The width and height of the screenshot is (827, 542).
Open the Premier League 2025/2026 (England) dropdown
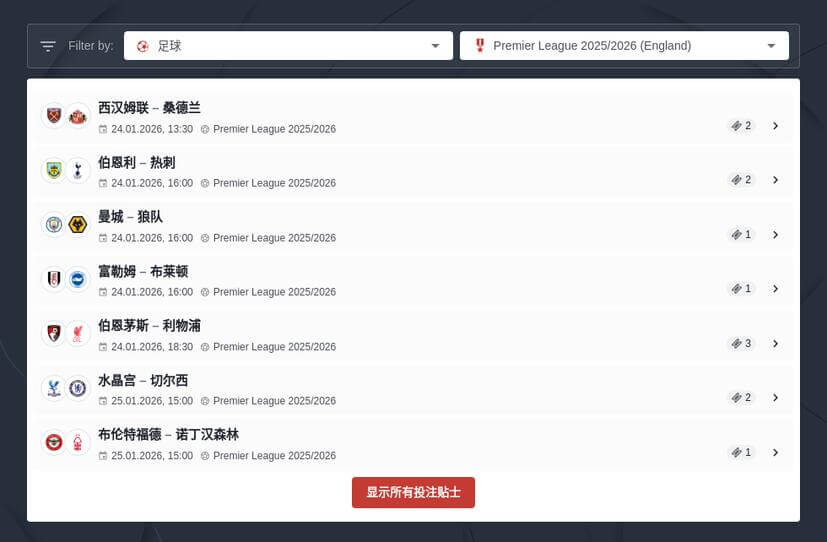point(624,46)
